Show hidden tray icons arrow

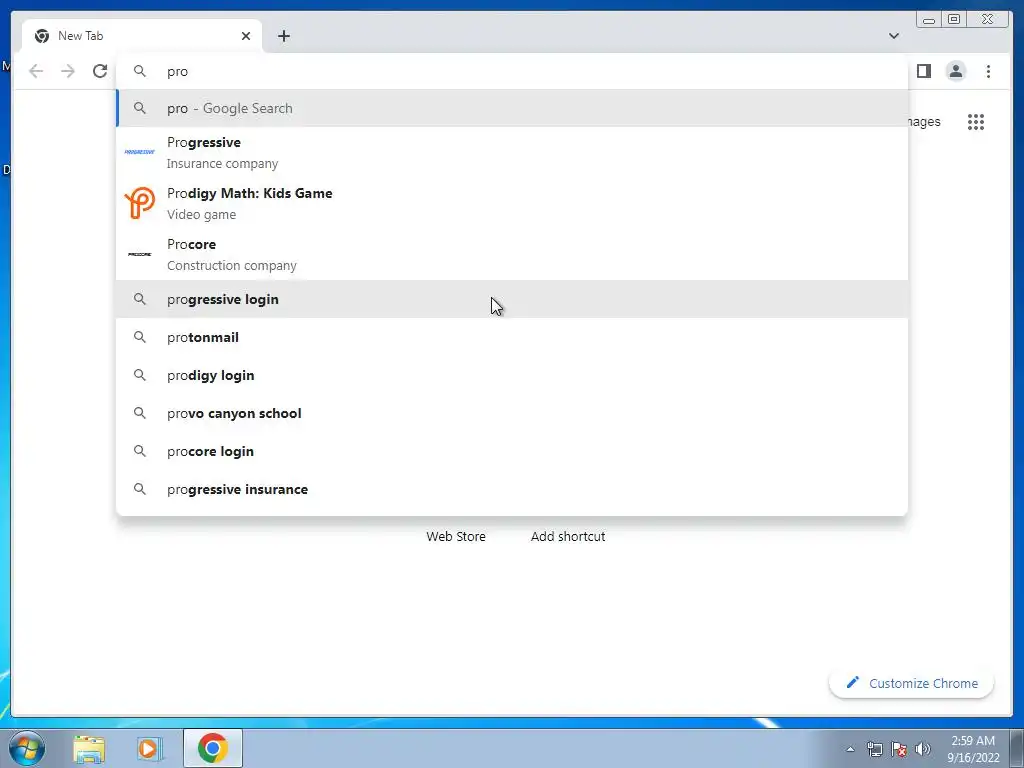point(850,749)
